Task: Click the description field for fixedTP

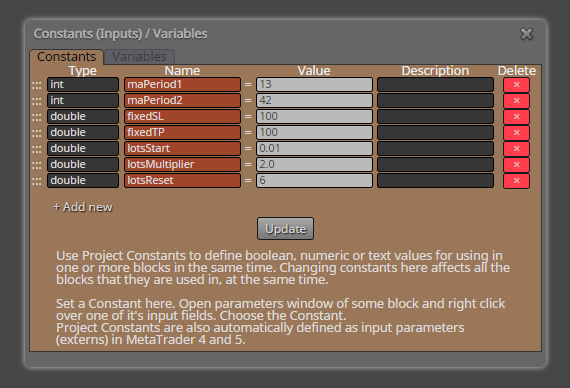Action: [x=435, y=132]
